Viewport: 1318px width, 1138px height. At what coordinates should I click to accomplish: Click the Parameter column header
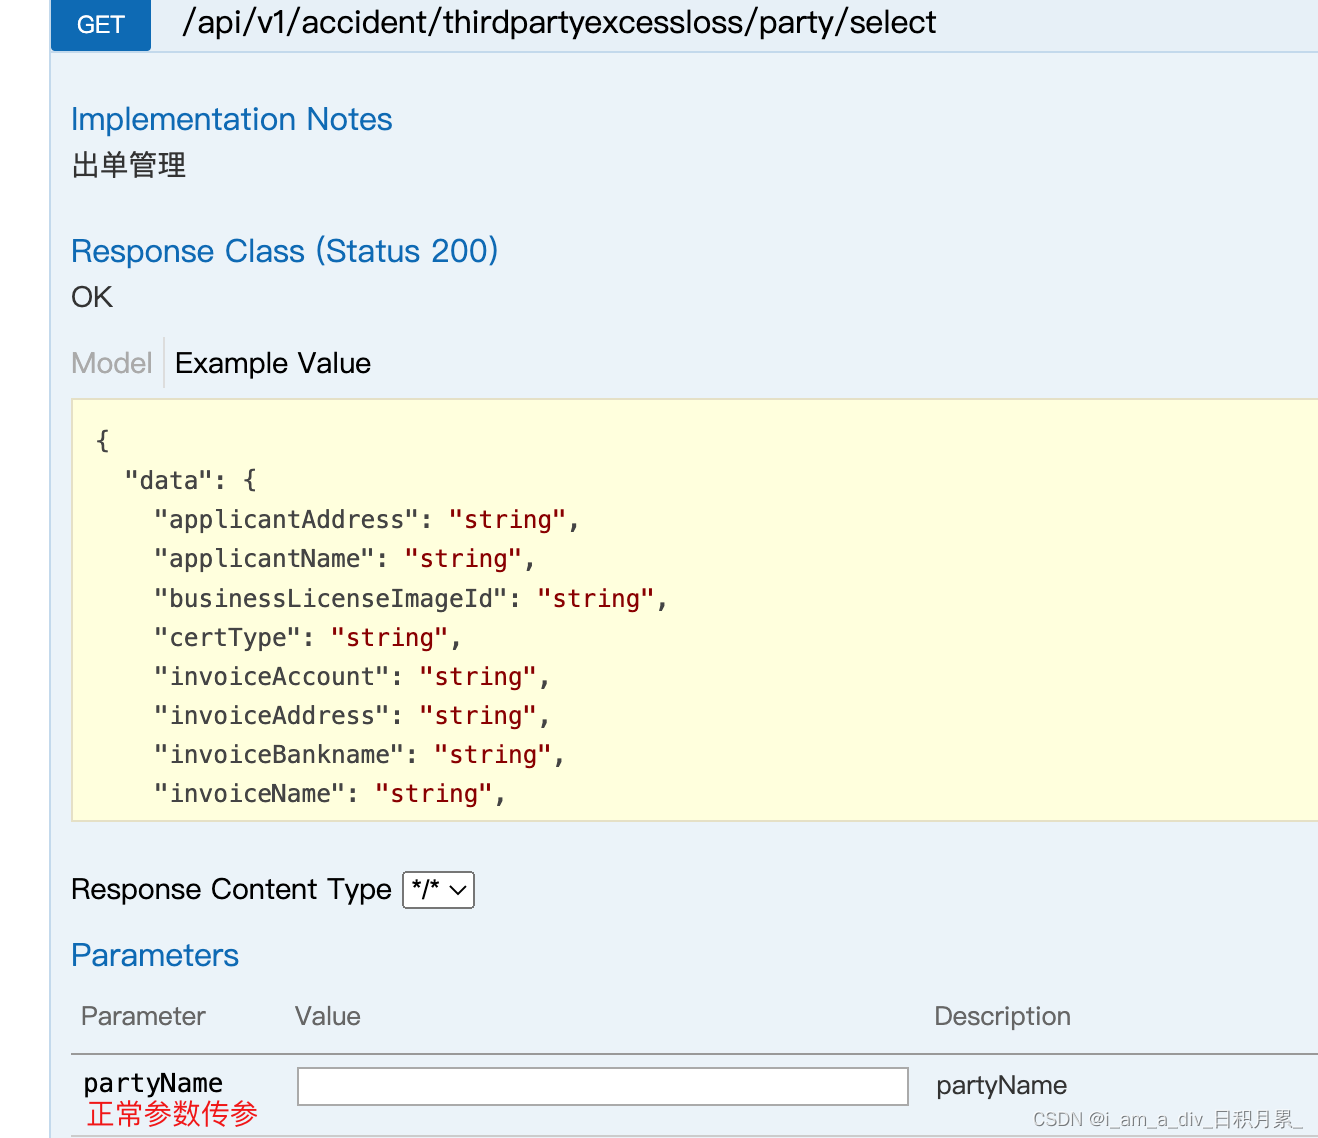point(143,1016)
